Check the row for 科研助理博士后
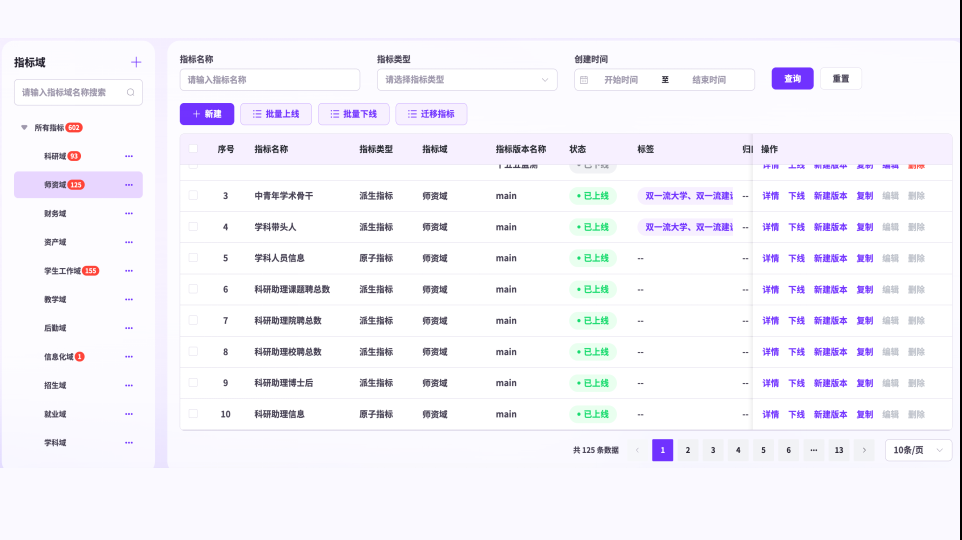The height and width of the screenshot is (540, 962). pyautogui.click(x=193, y=383)
